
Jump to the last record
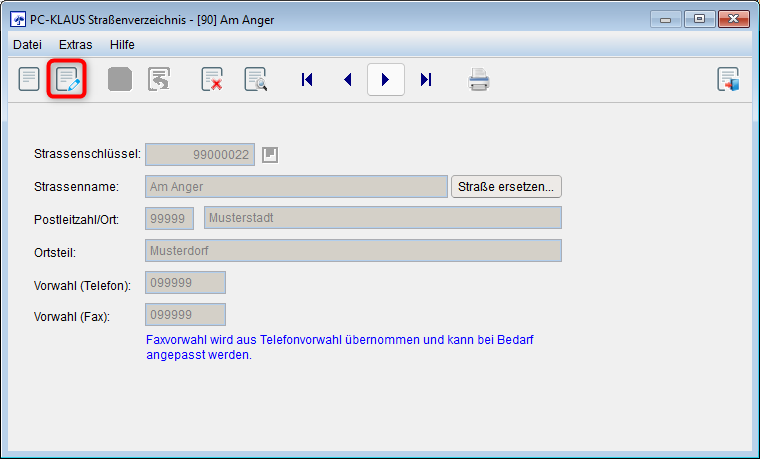pyautogui.click(x=426, y=79)
